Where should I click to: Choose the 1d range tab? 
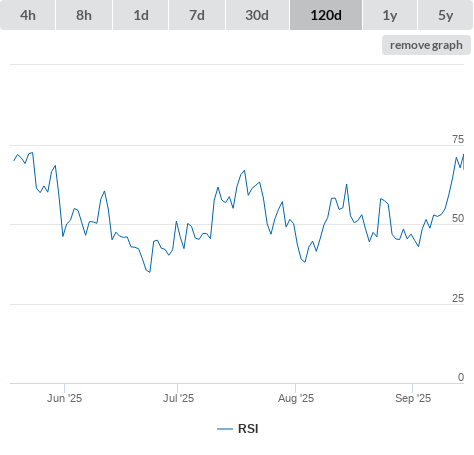coord(141,15)
